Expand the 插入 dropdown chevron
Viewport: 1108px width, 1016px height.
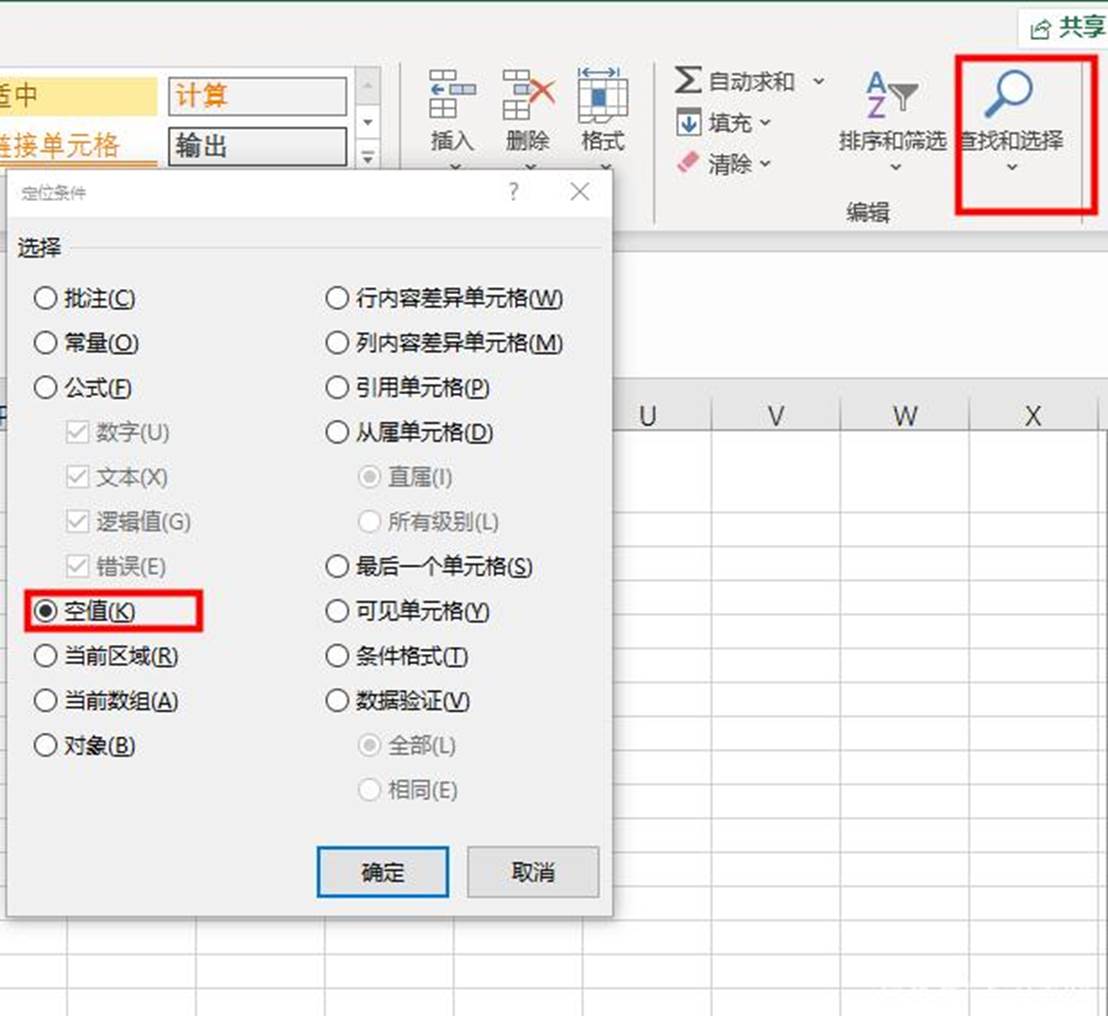[x=455, y=167]
